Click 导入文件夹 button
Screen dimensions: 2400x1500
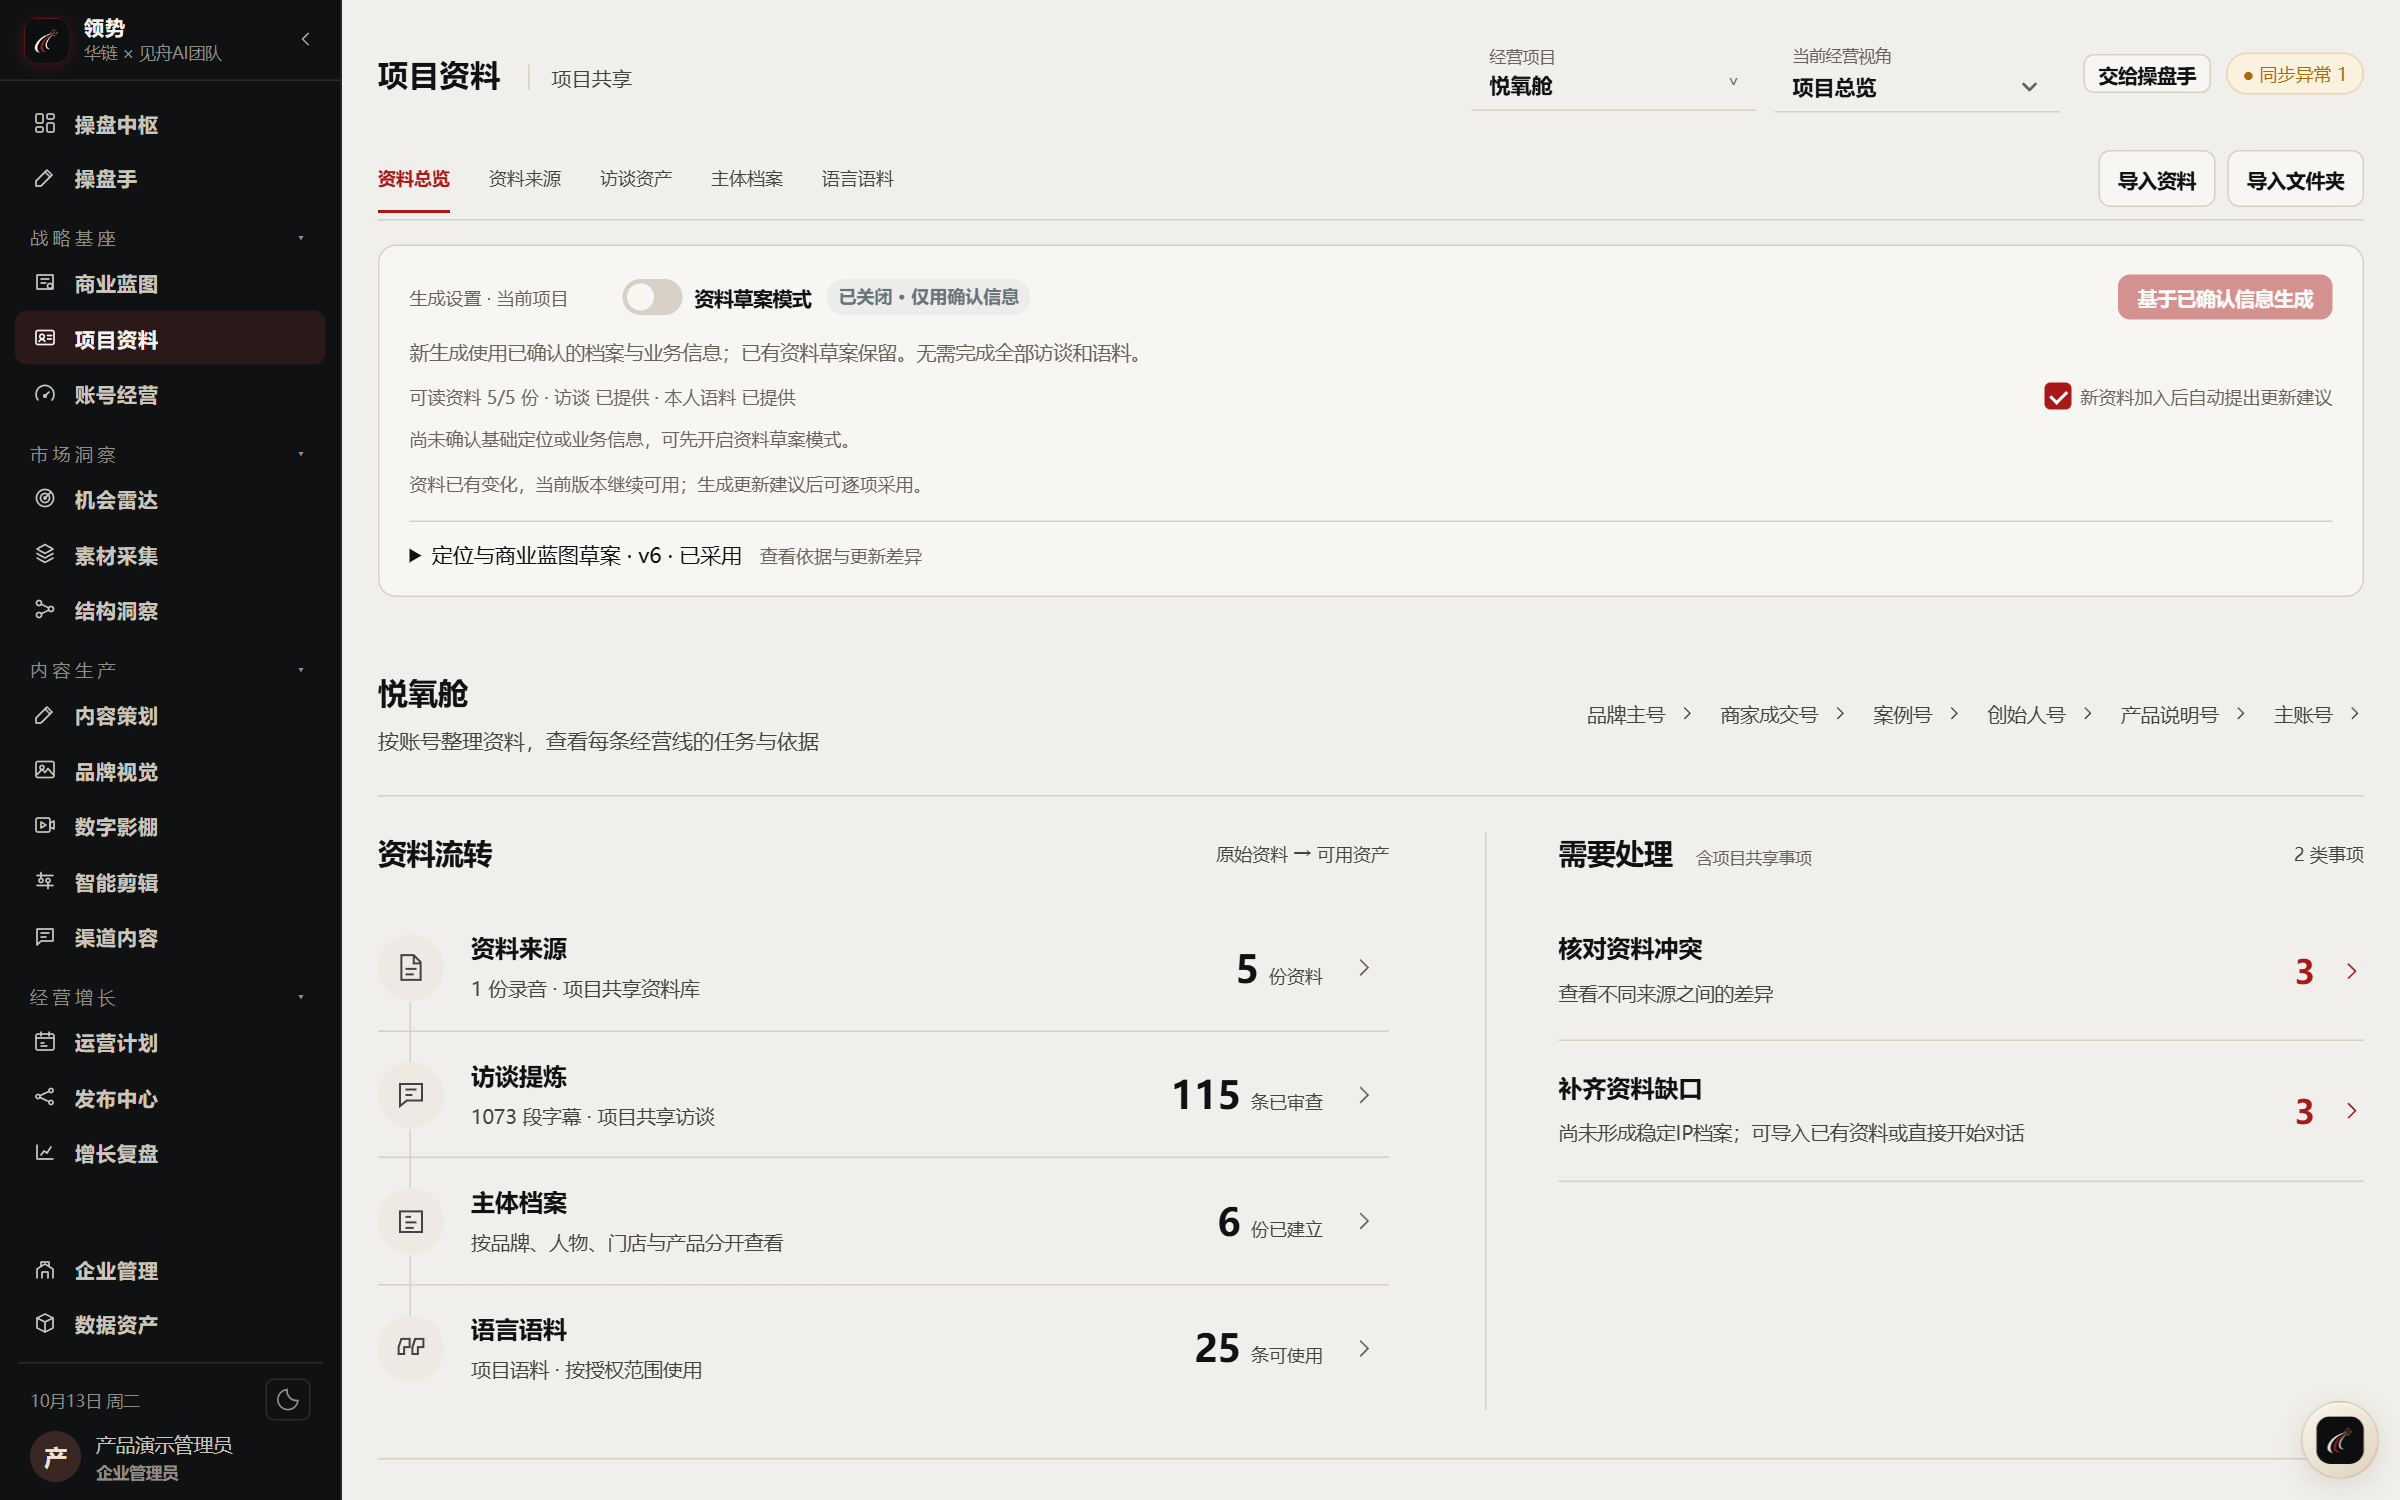(2295, 180)
